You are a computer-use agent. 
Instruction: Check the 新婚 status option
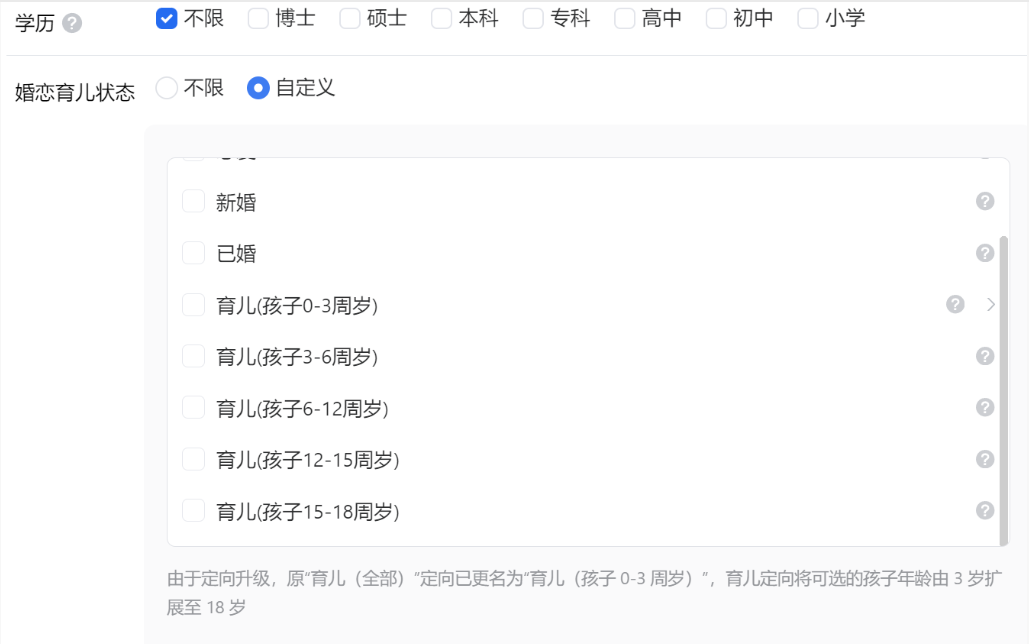click(x=193, y=201)
